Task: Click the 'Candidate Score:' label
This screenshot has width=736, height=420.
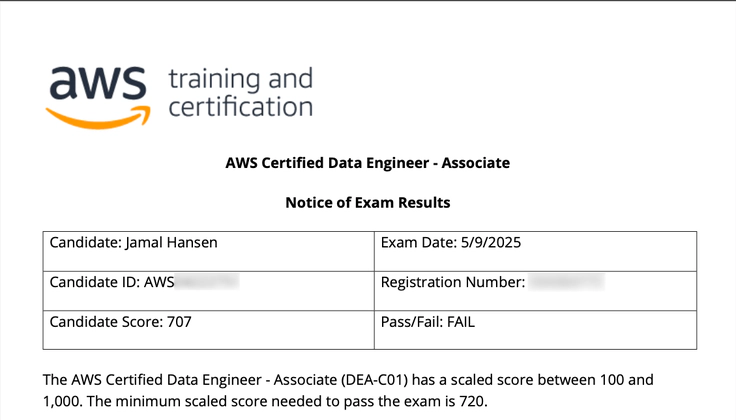Action: click(107, 322)
